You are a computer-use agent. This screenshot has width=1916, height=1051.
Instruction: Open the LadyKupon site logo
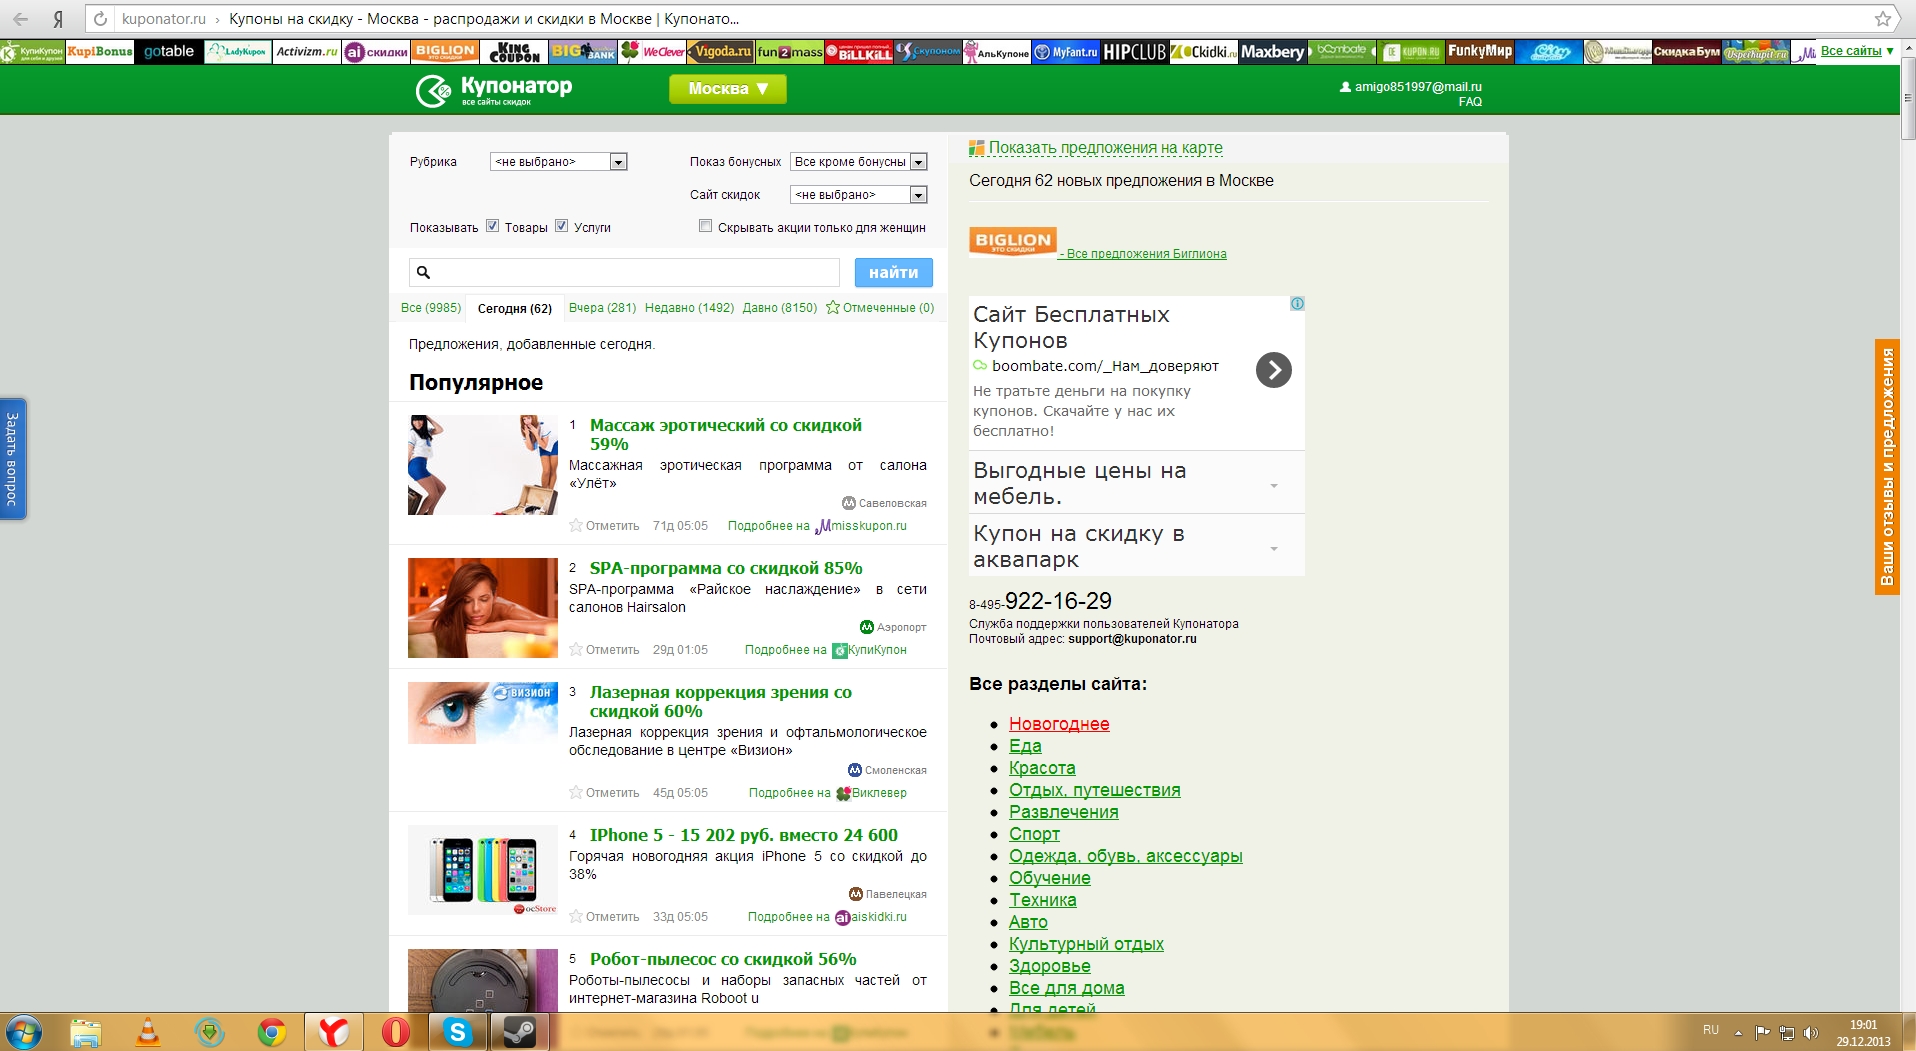coord(238,51)
